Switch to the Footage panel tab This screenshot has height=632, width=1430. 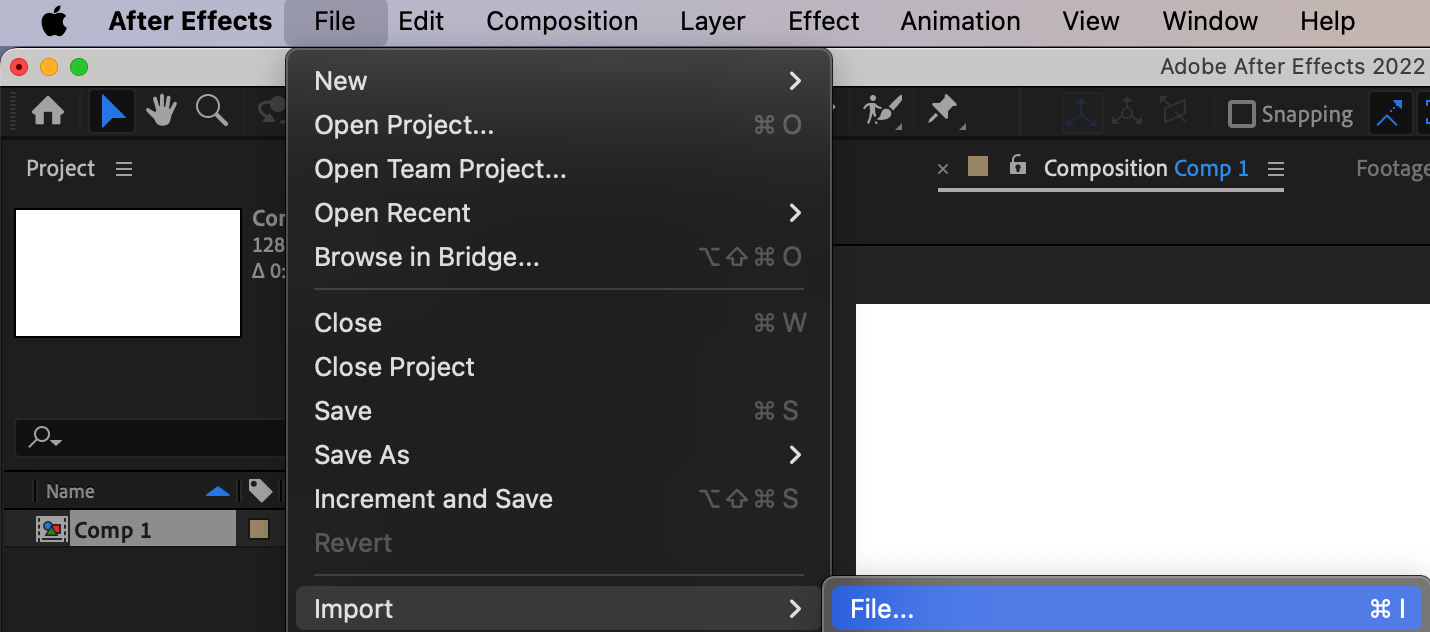point(1392,169)
